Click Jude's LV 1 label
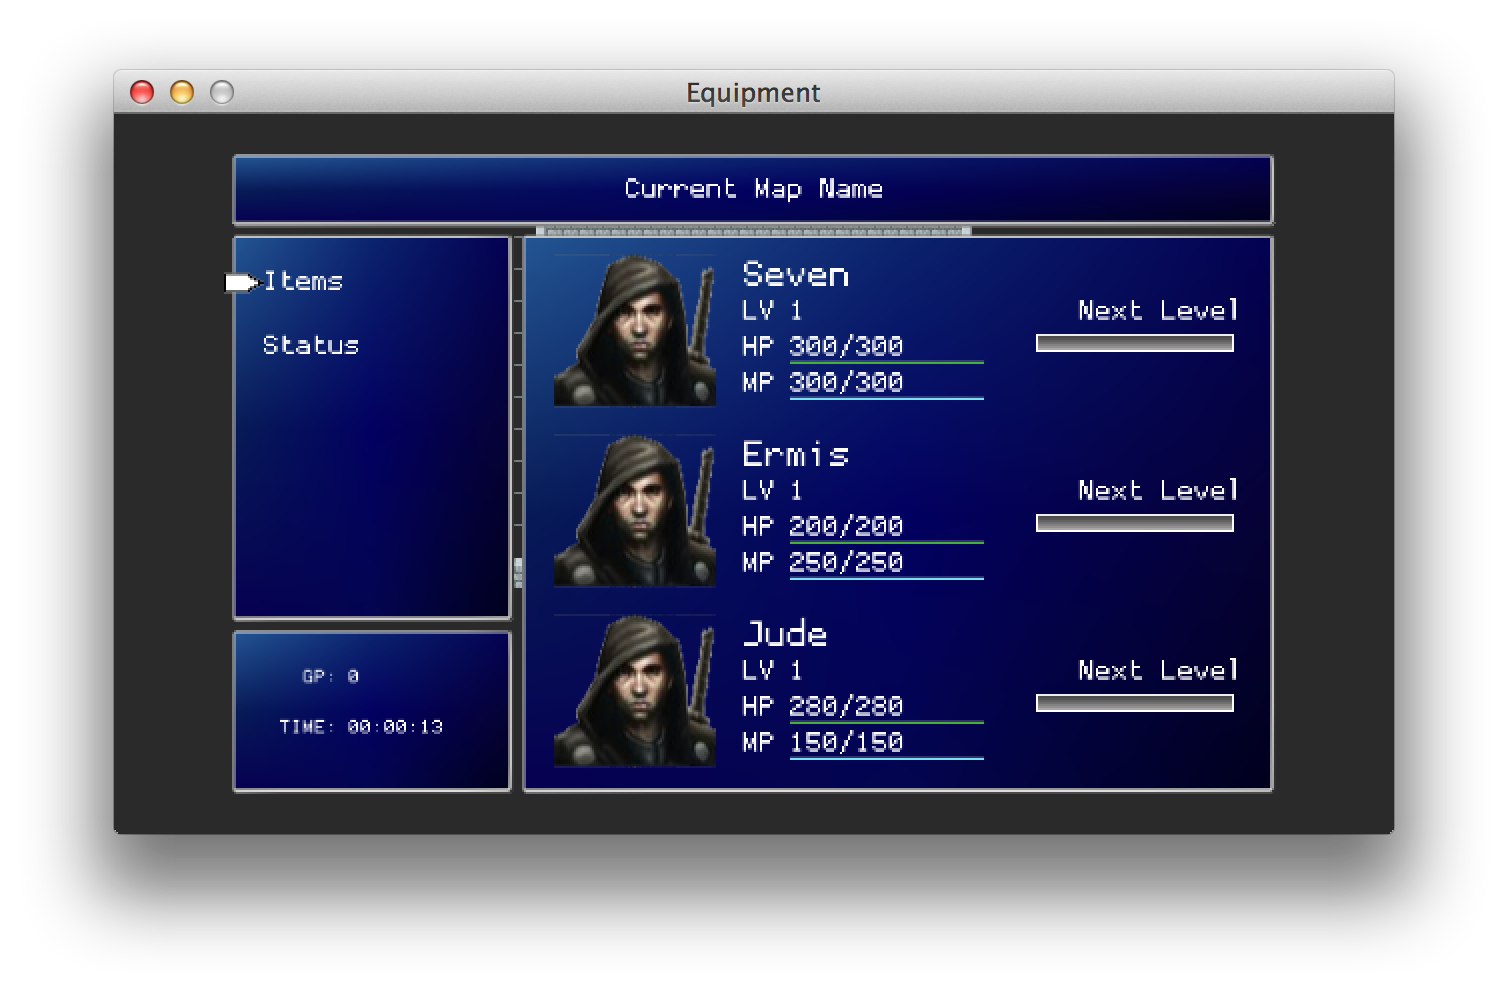The width and height of the screenshot is (1508, 992). 772,670
